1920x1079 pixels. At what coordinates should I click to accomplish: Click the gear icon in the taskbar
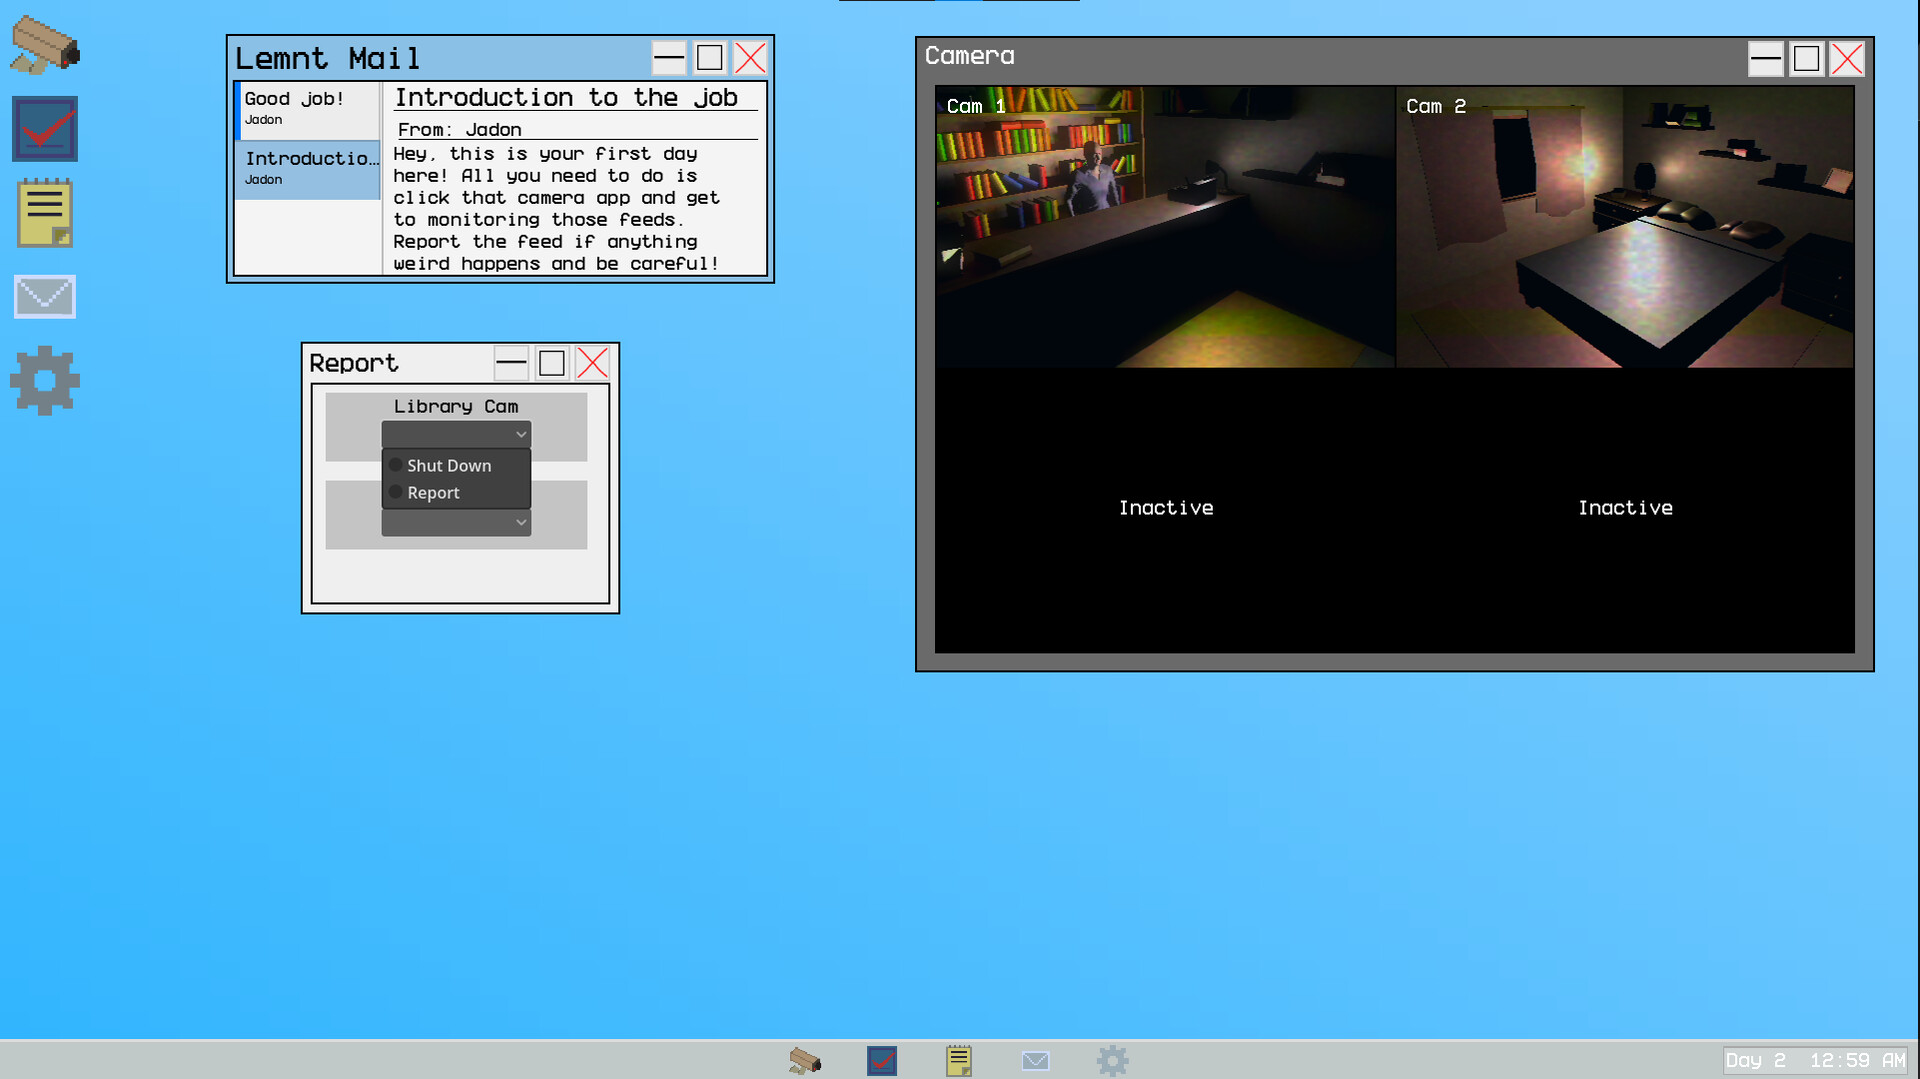(x=1112, y=1060)
